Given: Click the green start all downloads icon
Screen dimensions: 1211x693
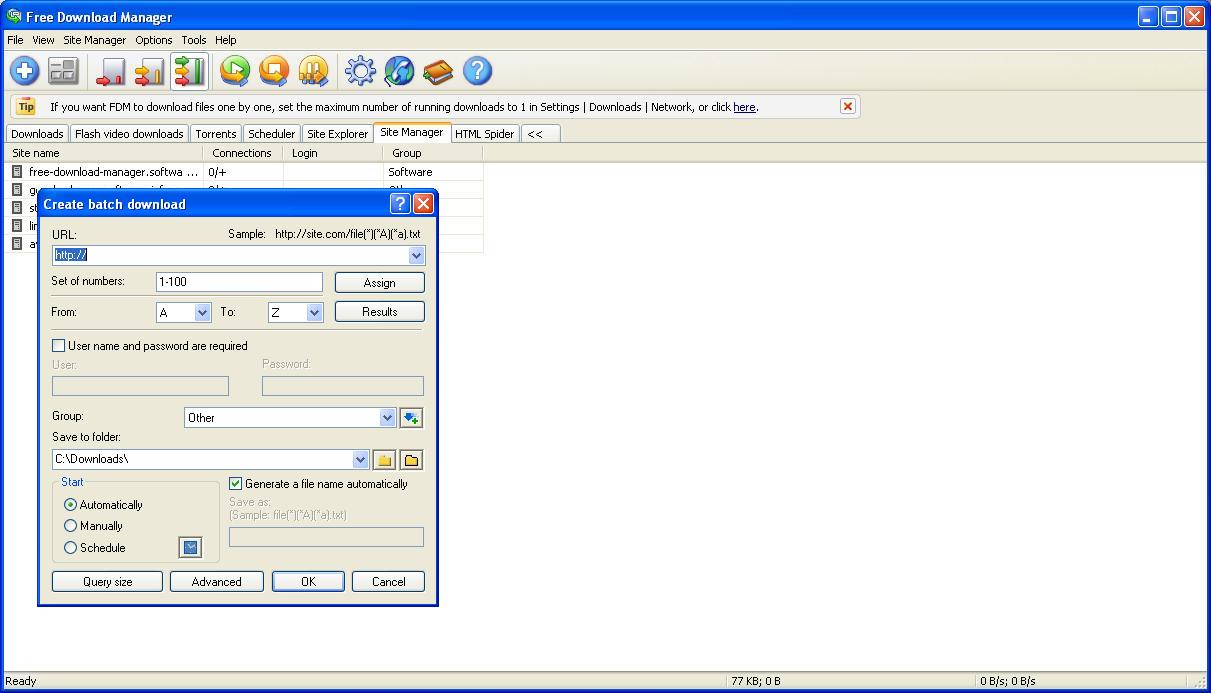Looking at the screenshot, I should (235, 70).
